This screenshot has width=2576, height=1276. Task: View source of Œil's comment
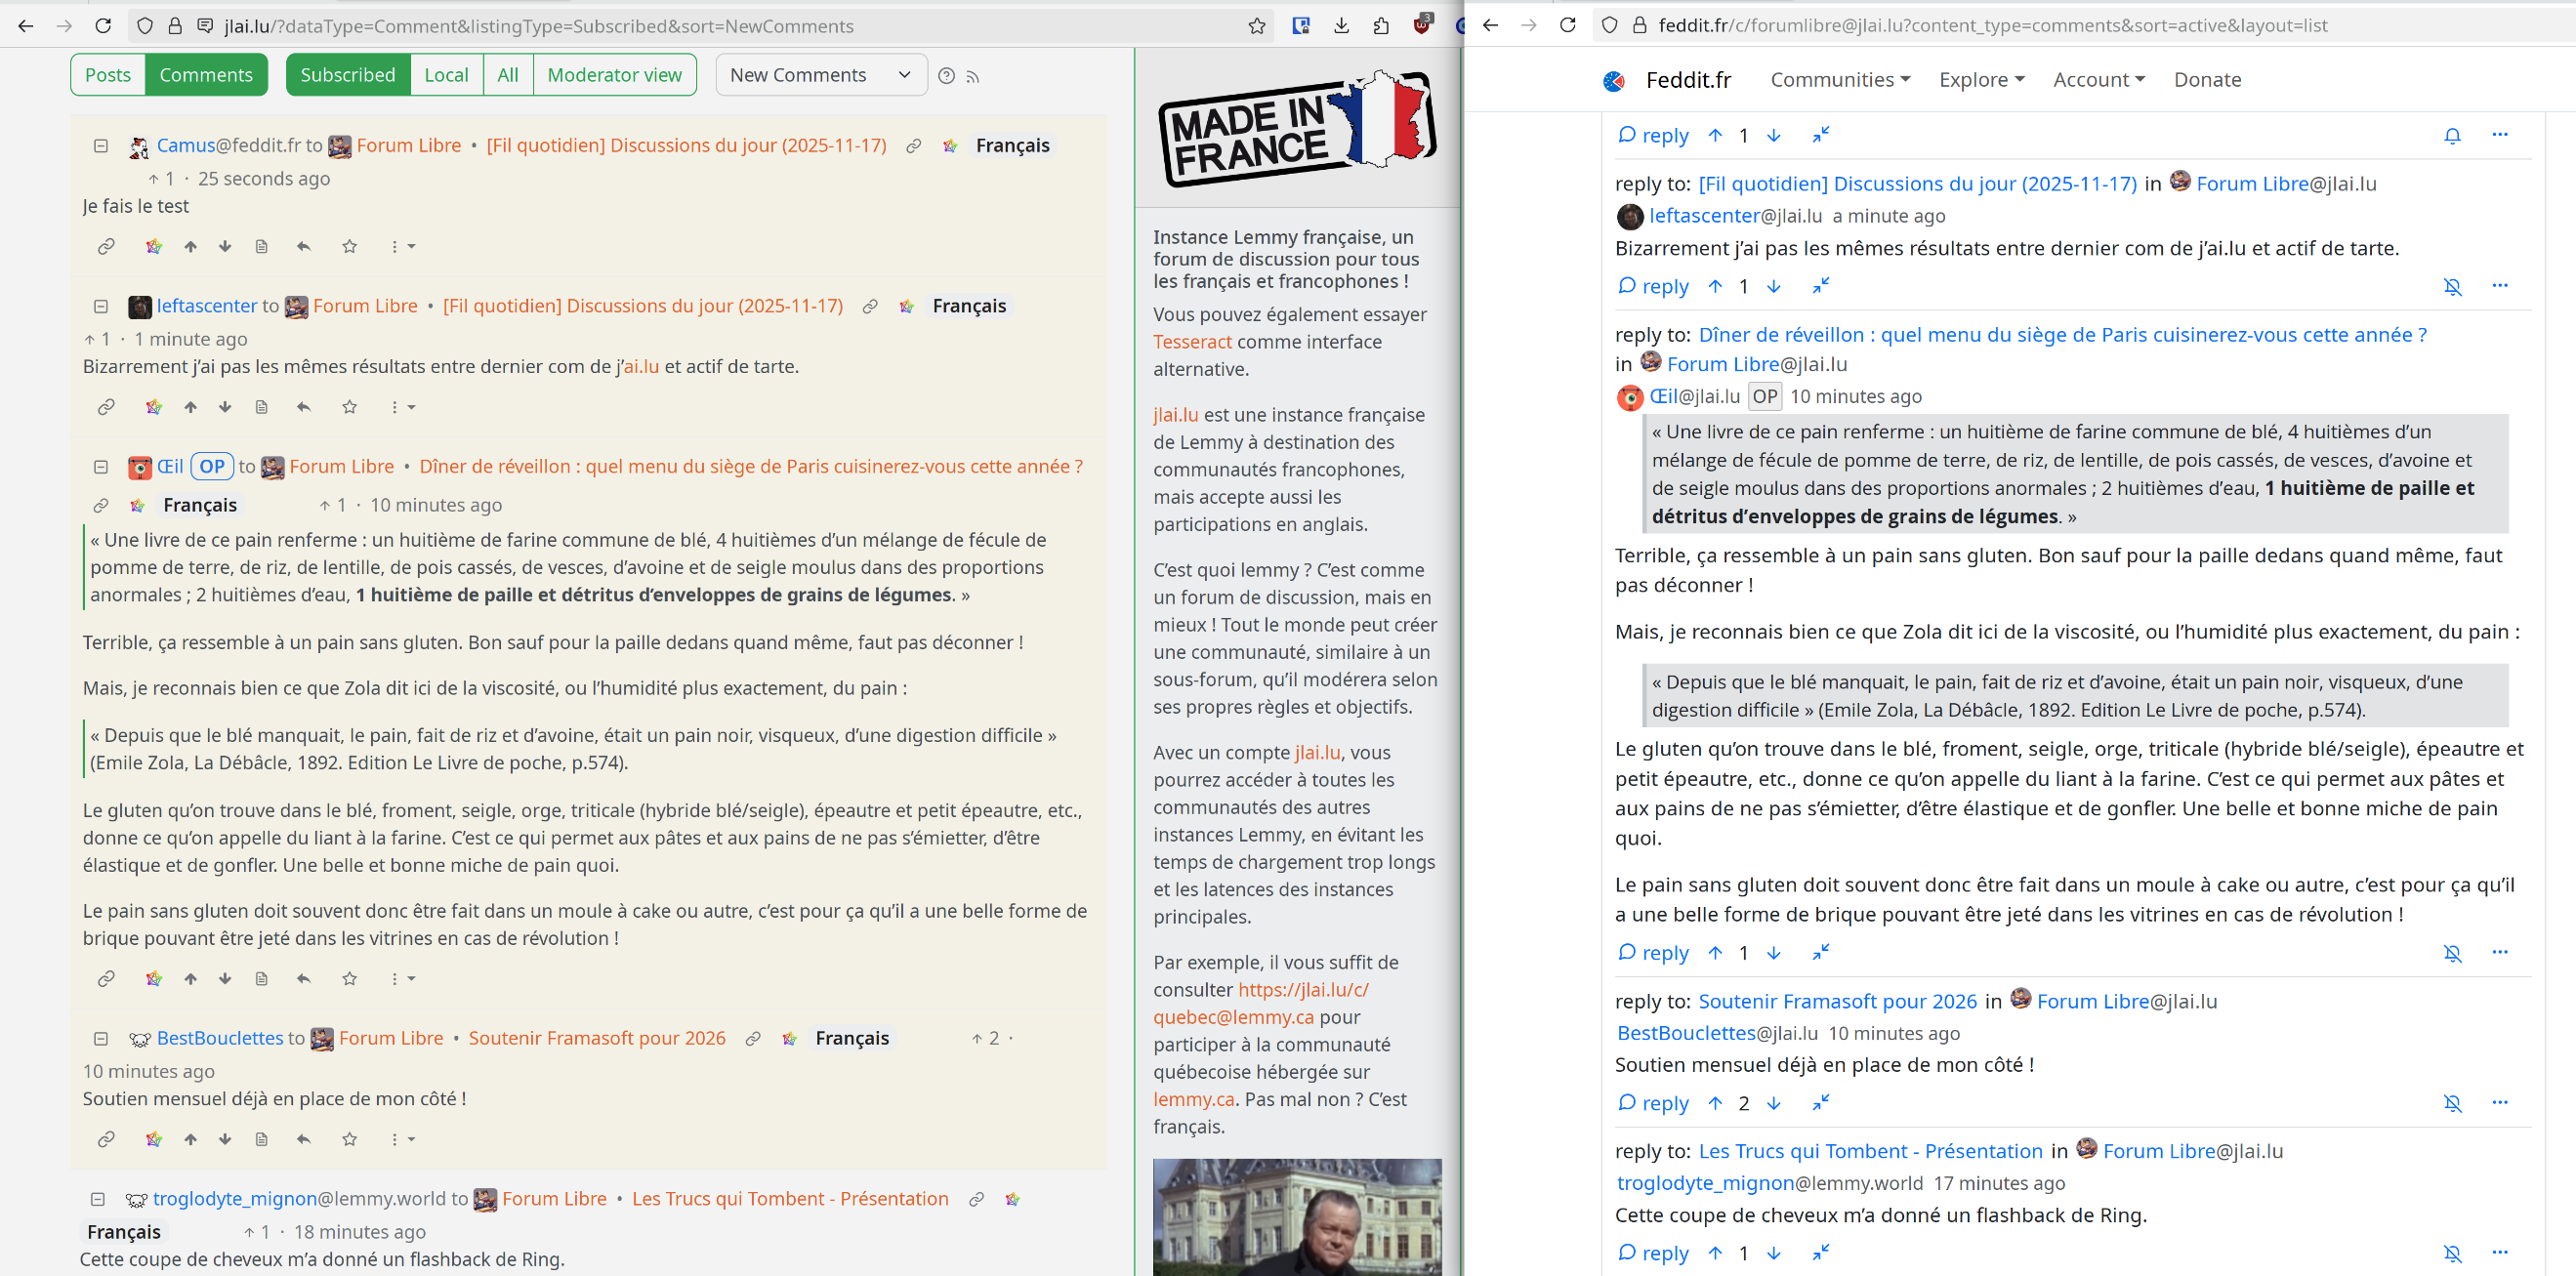click(261, 979)
